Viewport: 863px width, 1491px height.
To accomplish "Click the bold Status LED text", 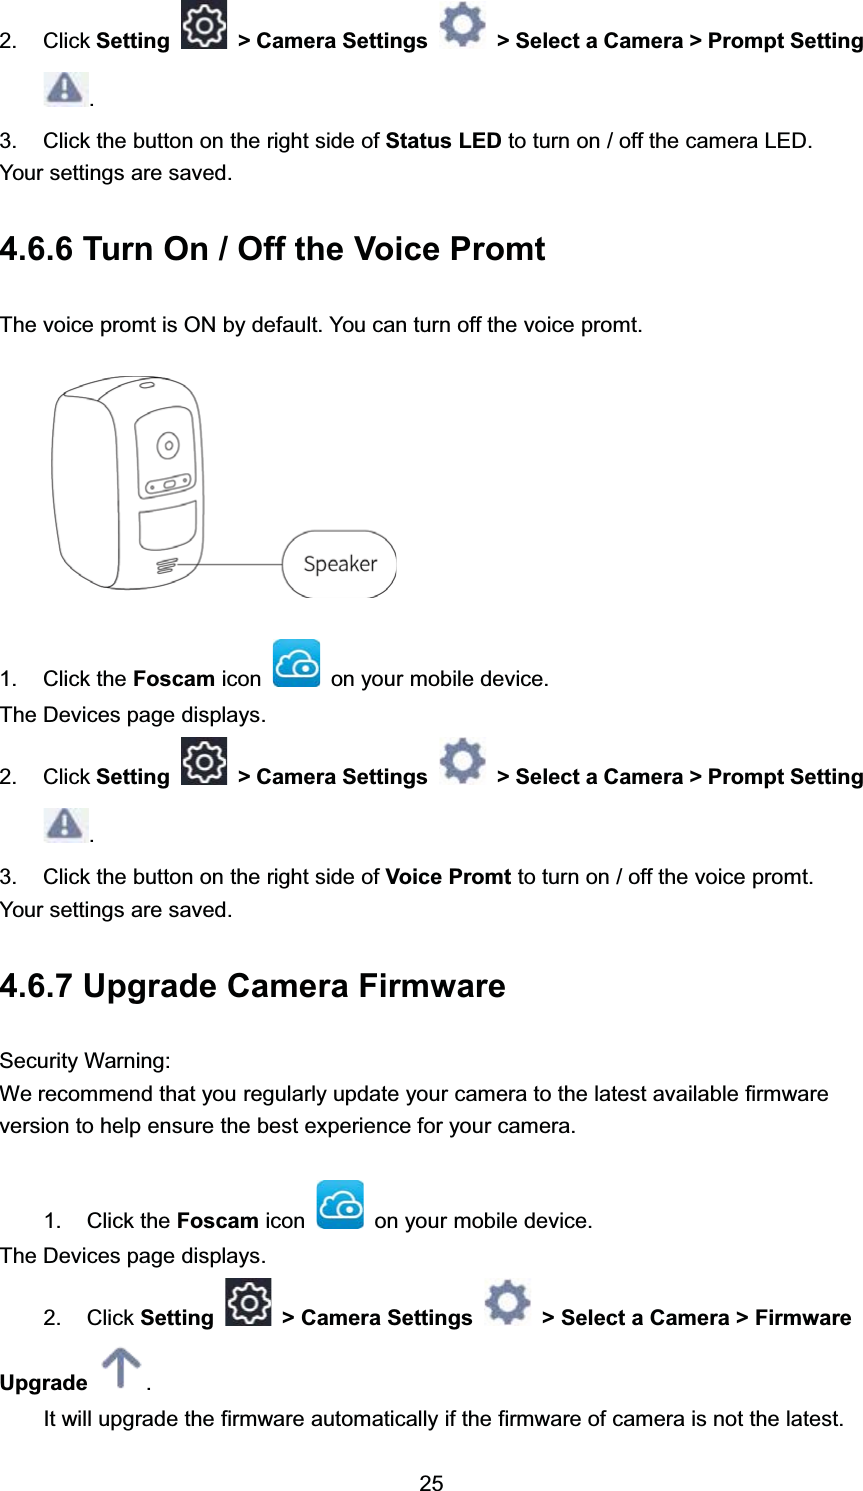I will [443, 141].
